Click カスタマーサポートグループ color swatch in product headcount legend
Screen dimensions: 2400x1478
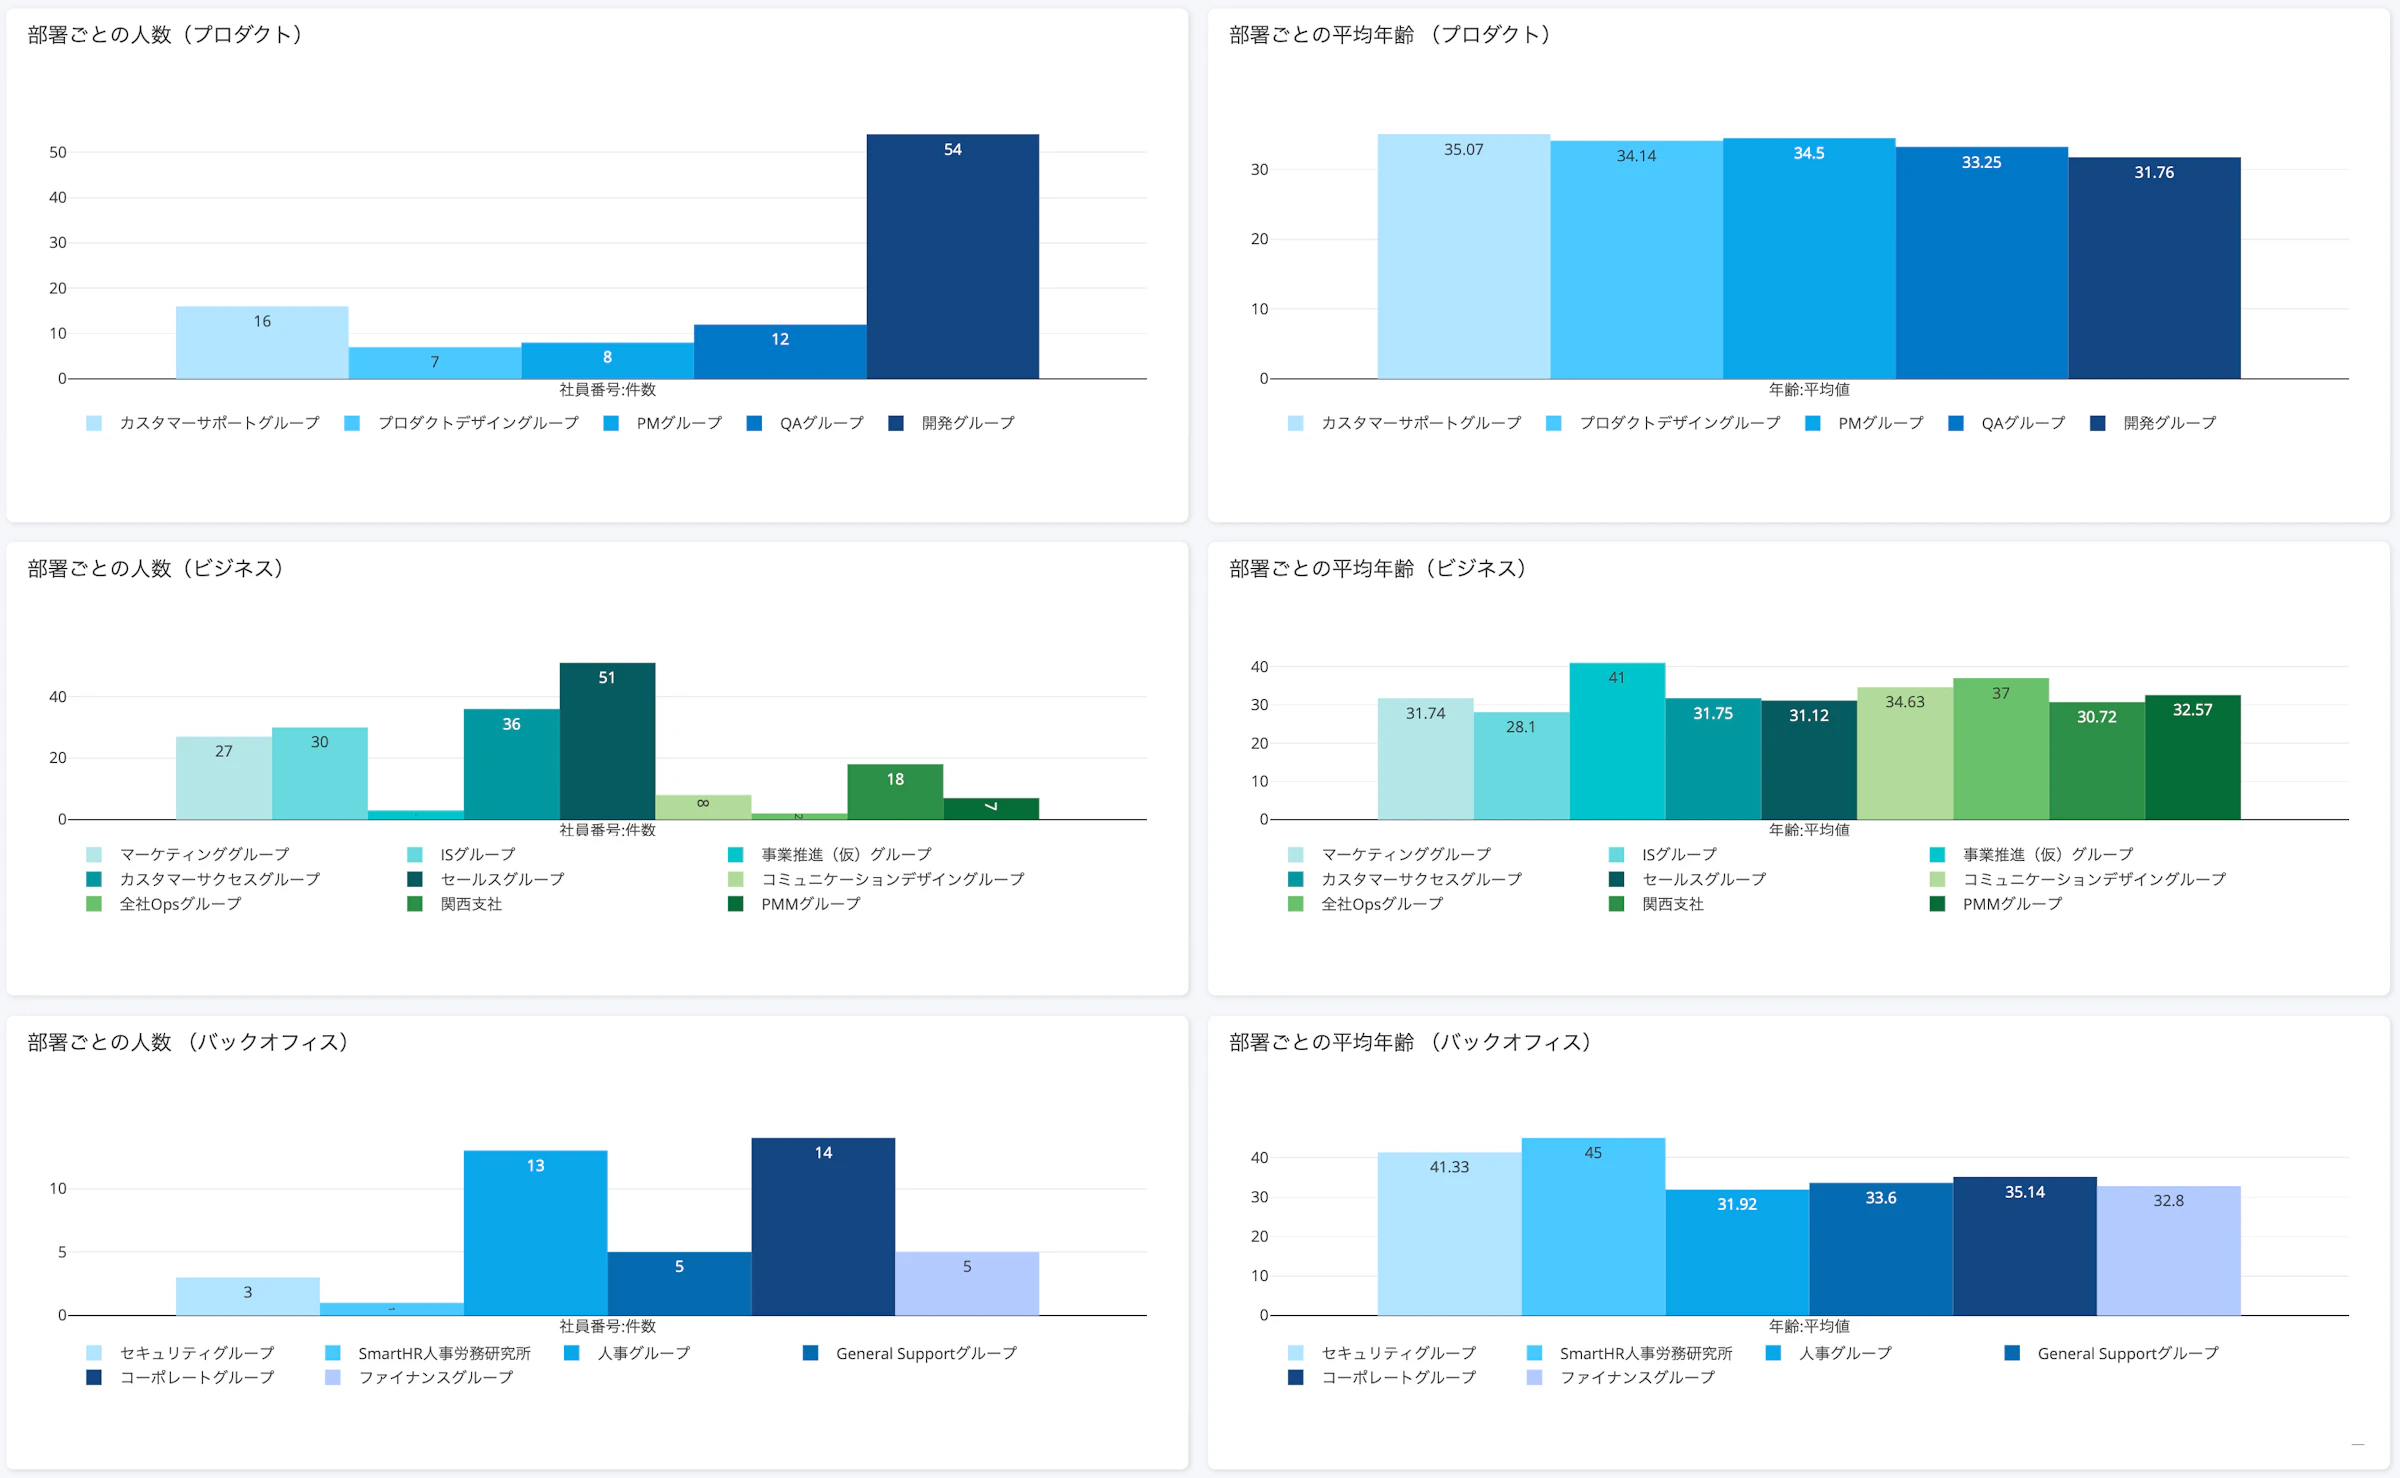click(94, 424)
